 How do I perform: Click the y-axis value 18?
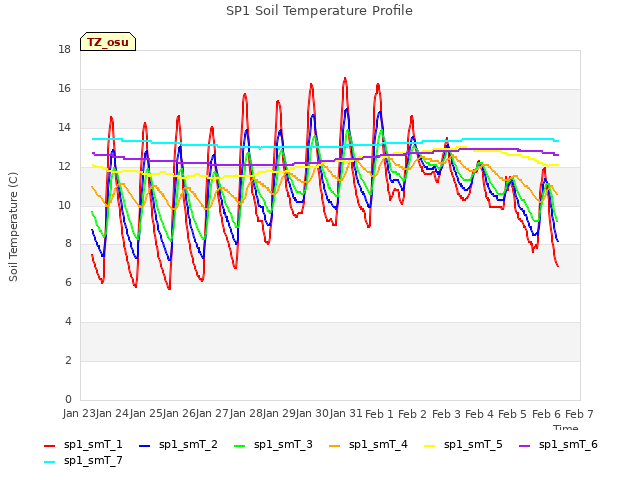[64, 49]
